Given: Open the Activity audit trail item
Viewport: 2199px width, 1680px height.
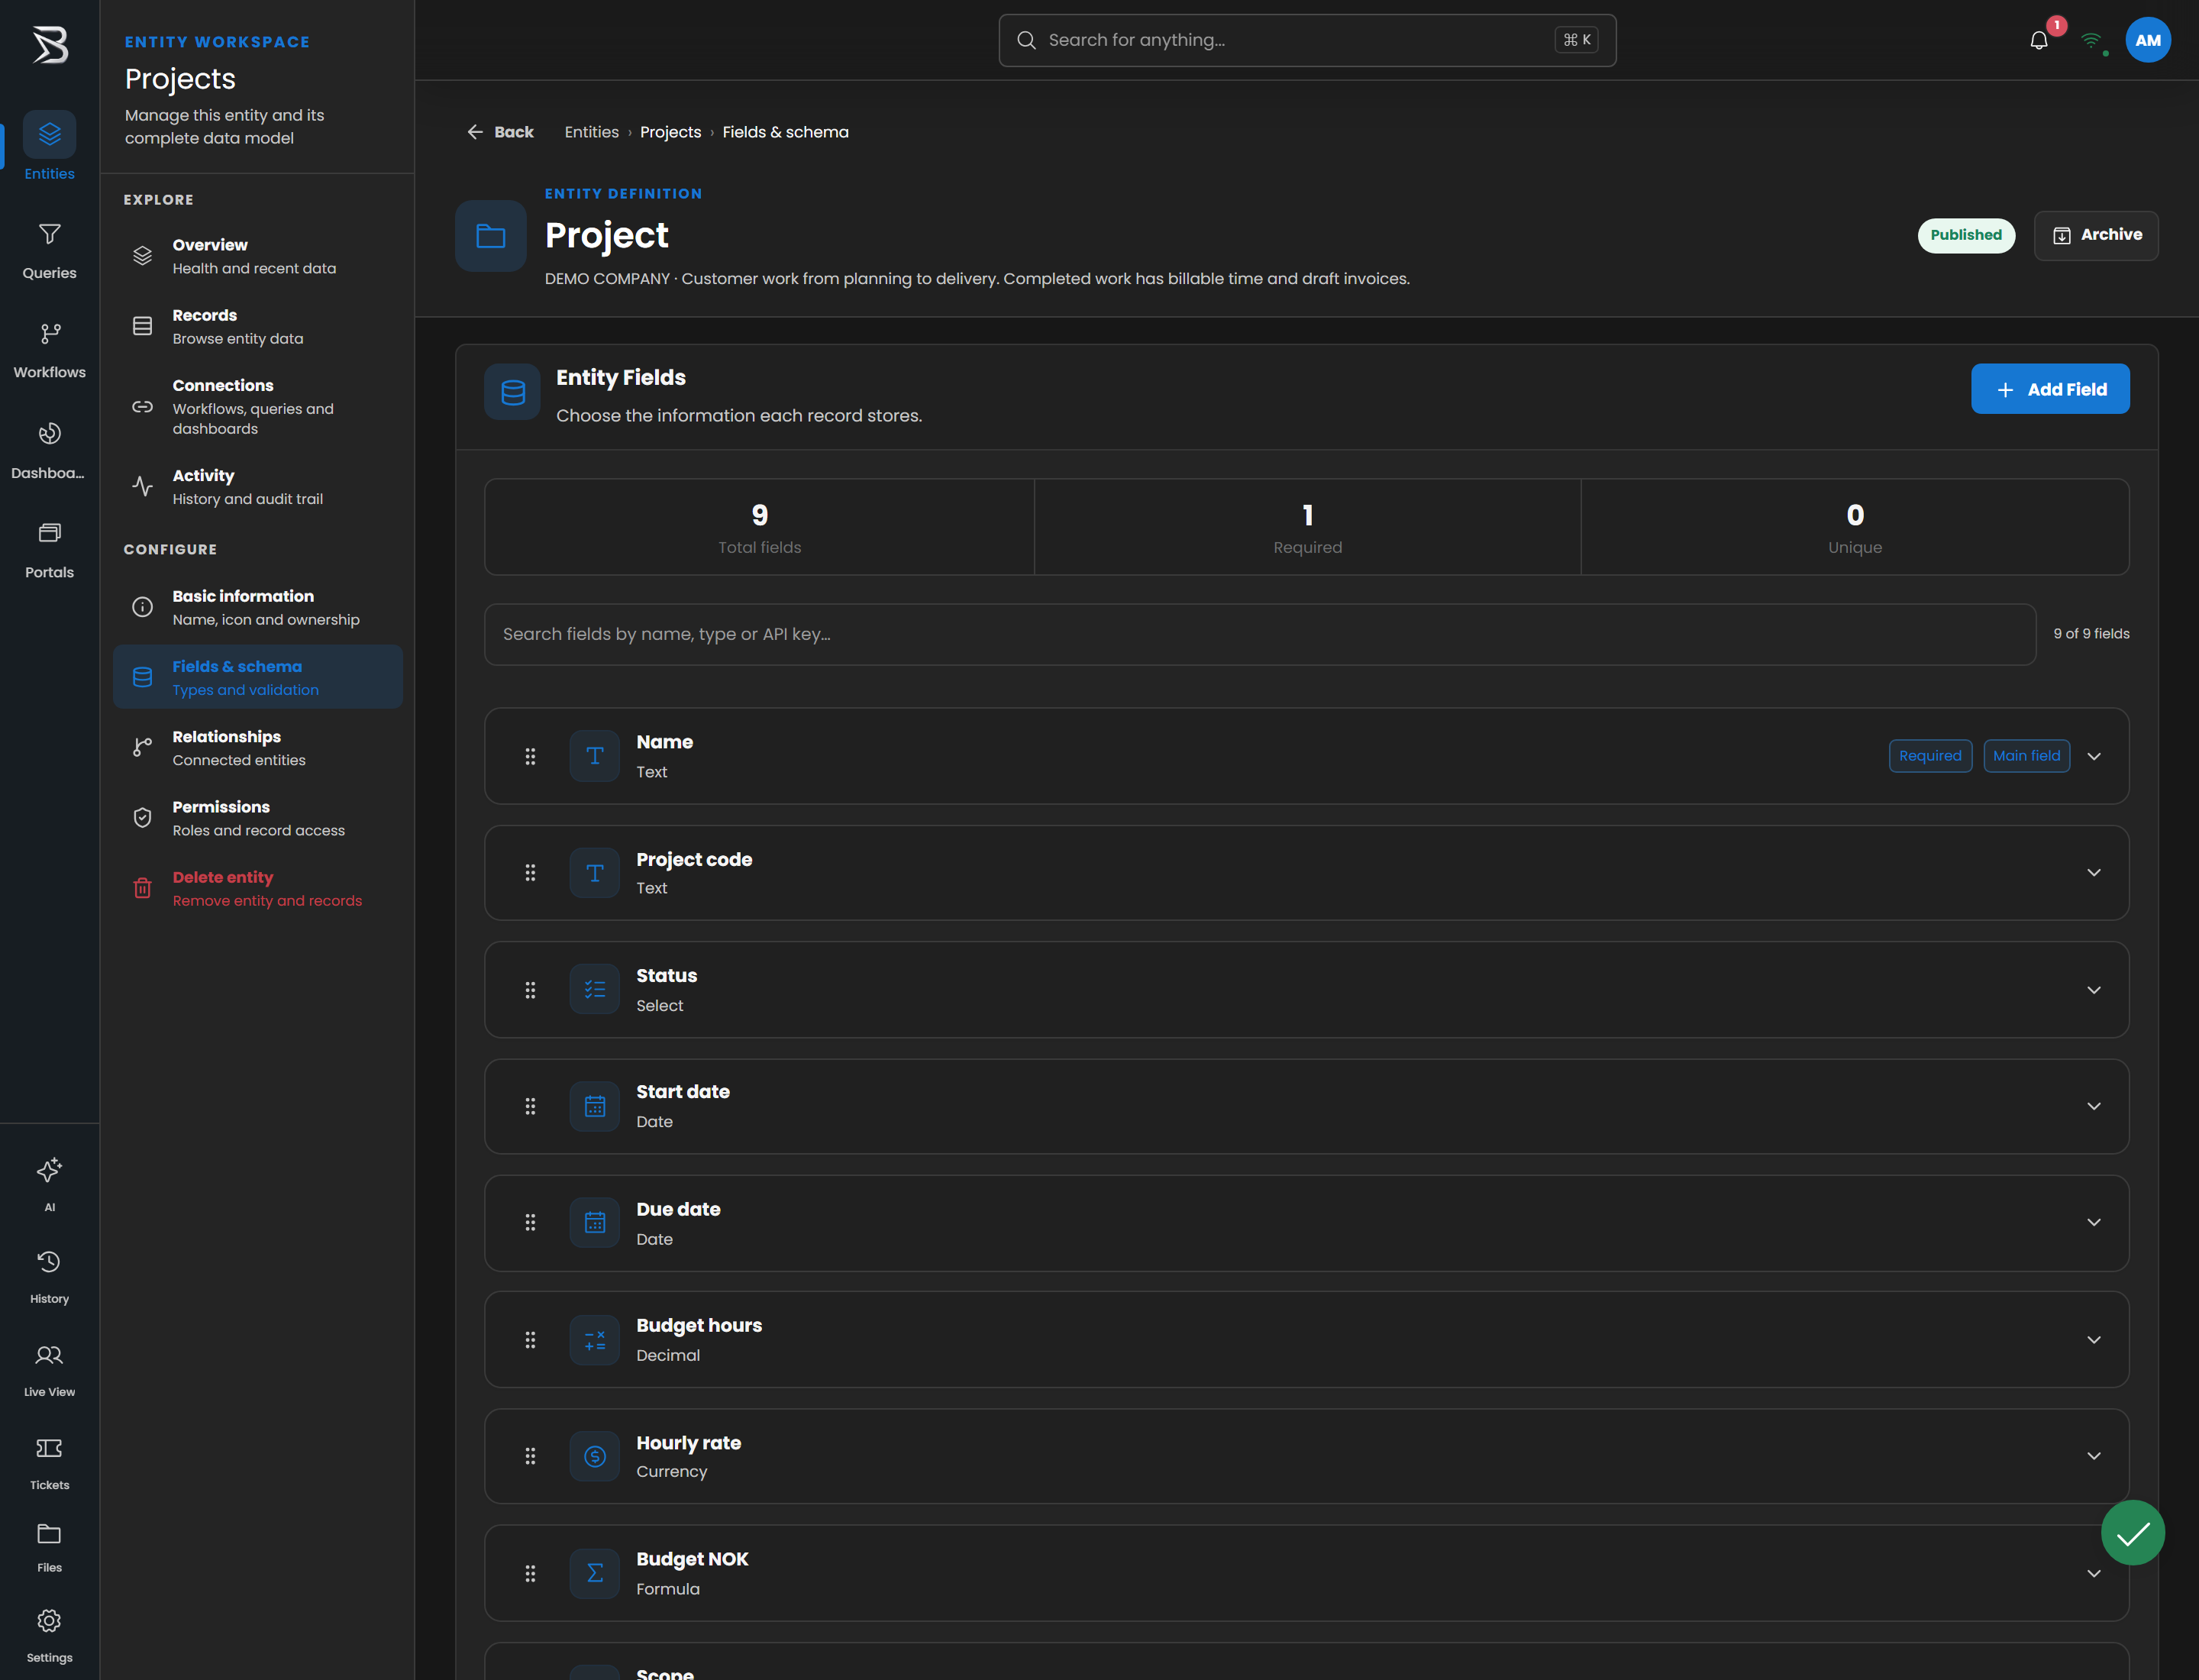Looking at the screenshot, I should pyautogui.click(x=258, y=486).
